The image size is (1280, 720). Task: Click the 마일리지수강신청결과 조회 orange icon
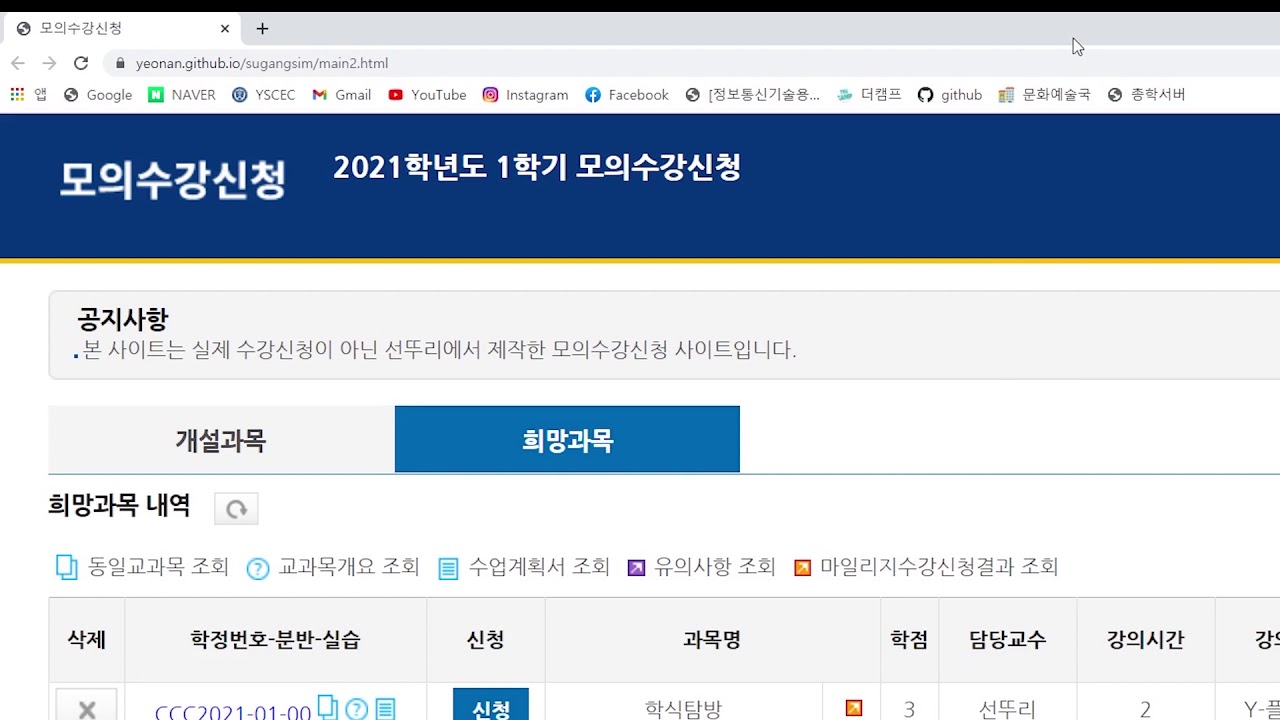802,568
